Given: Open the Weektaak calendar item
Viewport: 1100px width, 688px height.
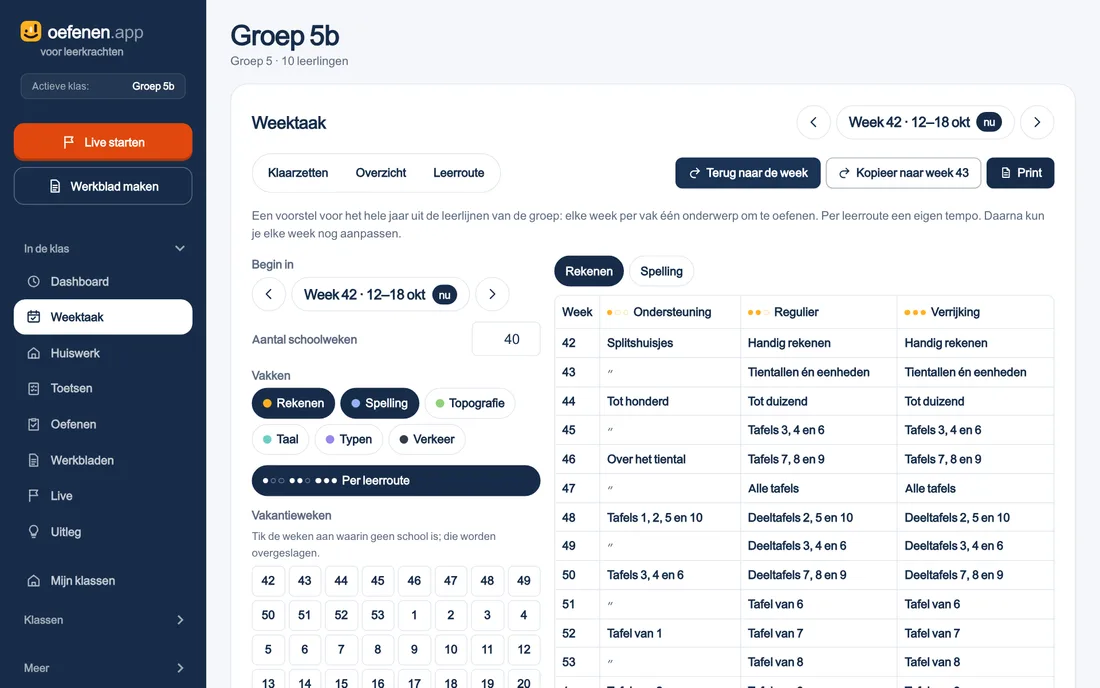Looking at the screenshot, I should [102, 317].
